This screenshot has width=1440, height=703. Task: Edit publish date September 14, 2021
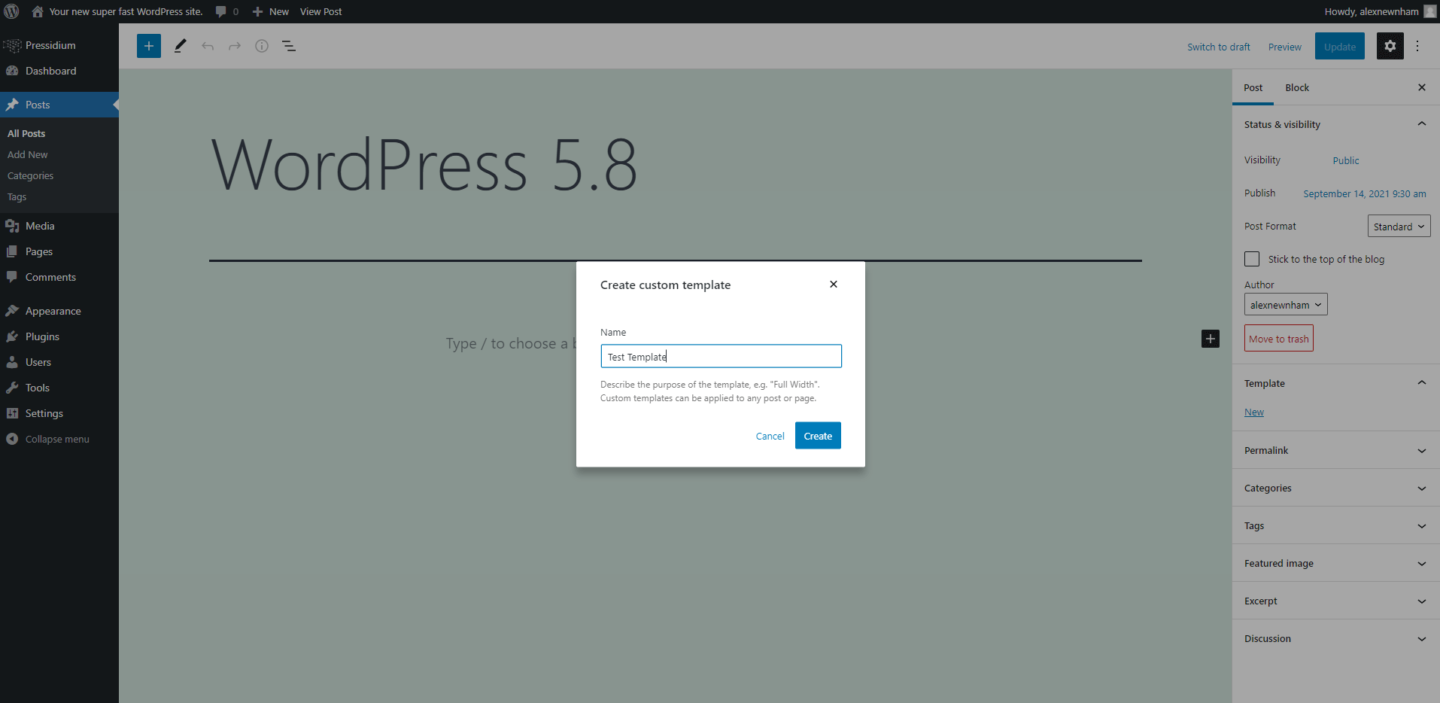pos(1365,194)
